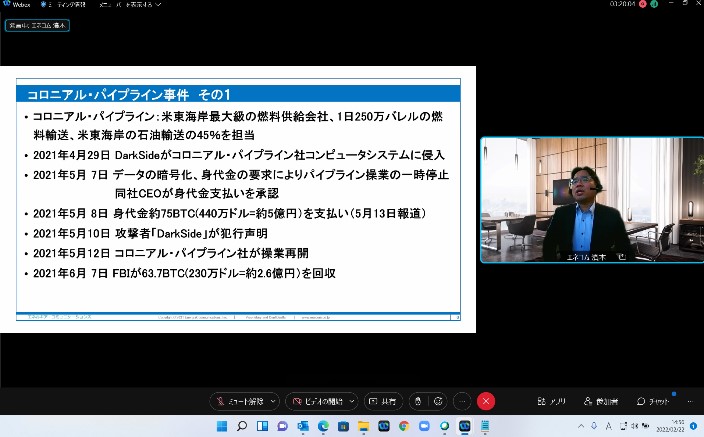Image resolution: width=704 pixels, height=437 pixels.
Task: Click the IME input mode A indicator
Action: 608,426
